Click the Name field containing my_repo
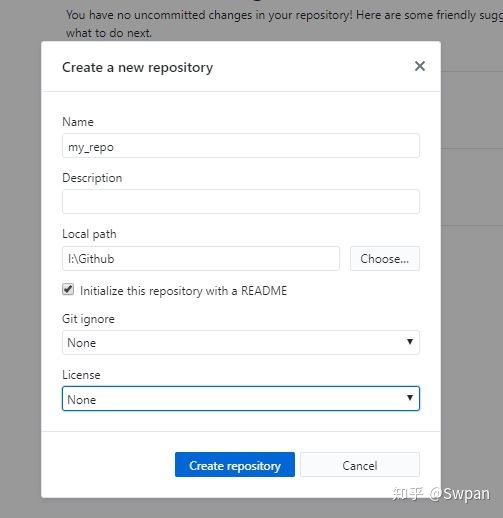The width and height of the screenshot is (503, 518). 241,146
